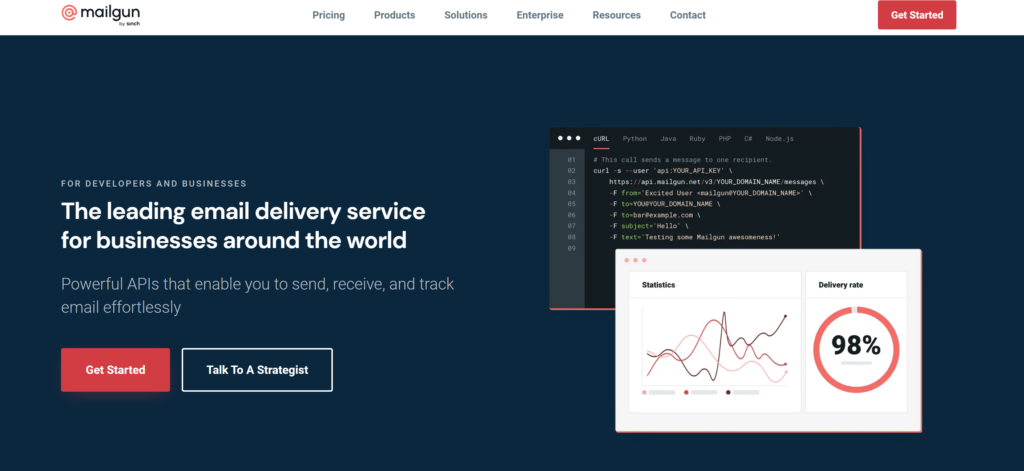The height and width of the screenshot is (471, 1024).
Task: Switch to the Python code tab
Action: coord(634,139)
